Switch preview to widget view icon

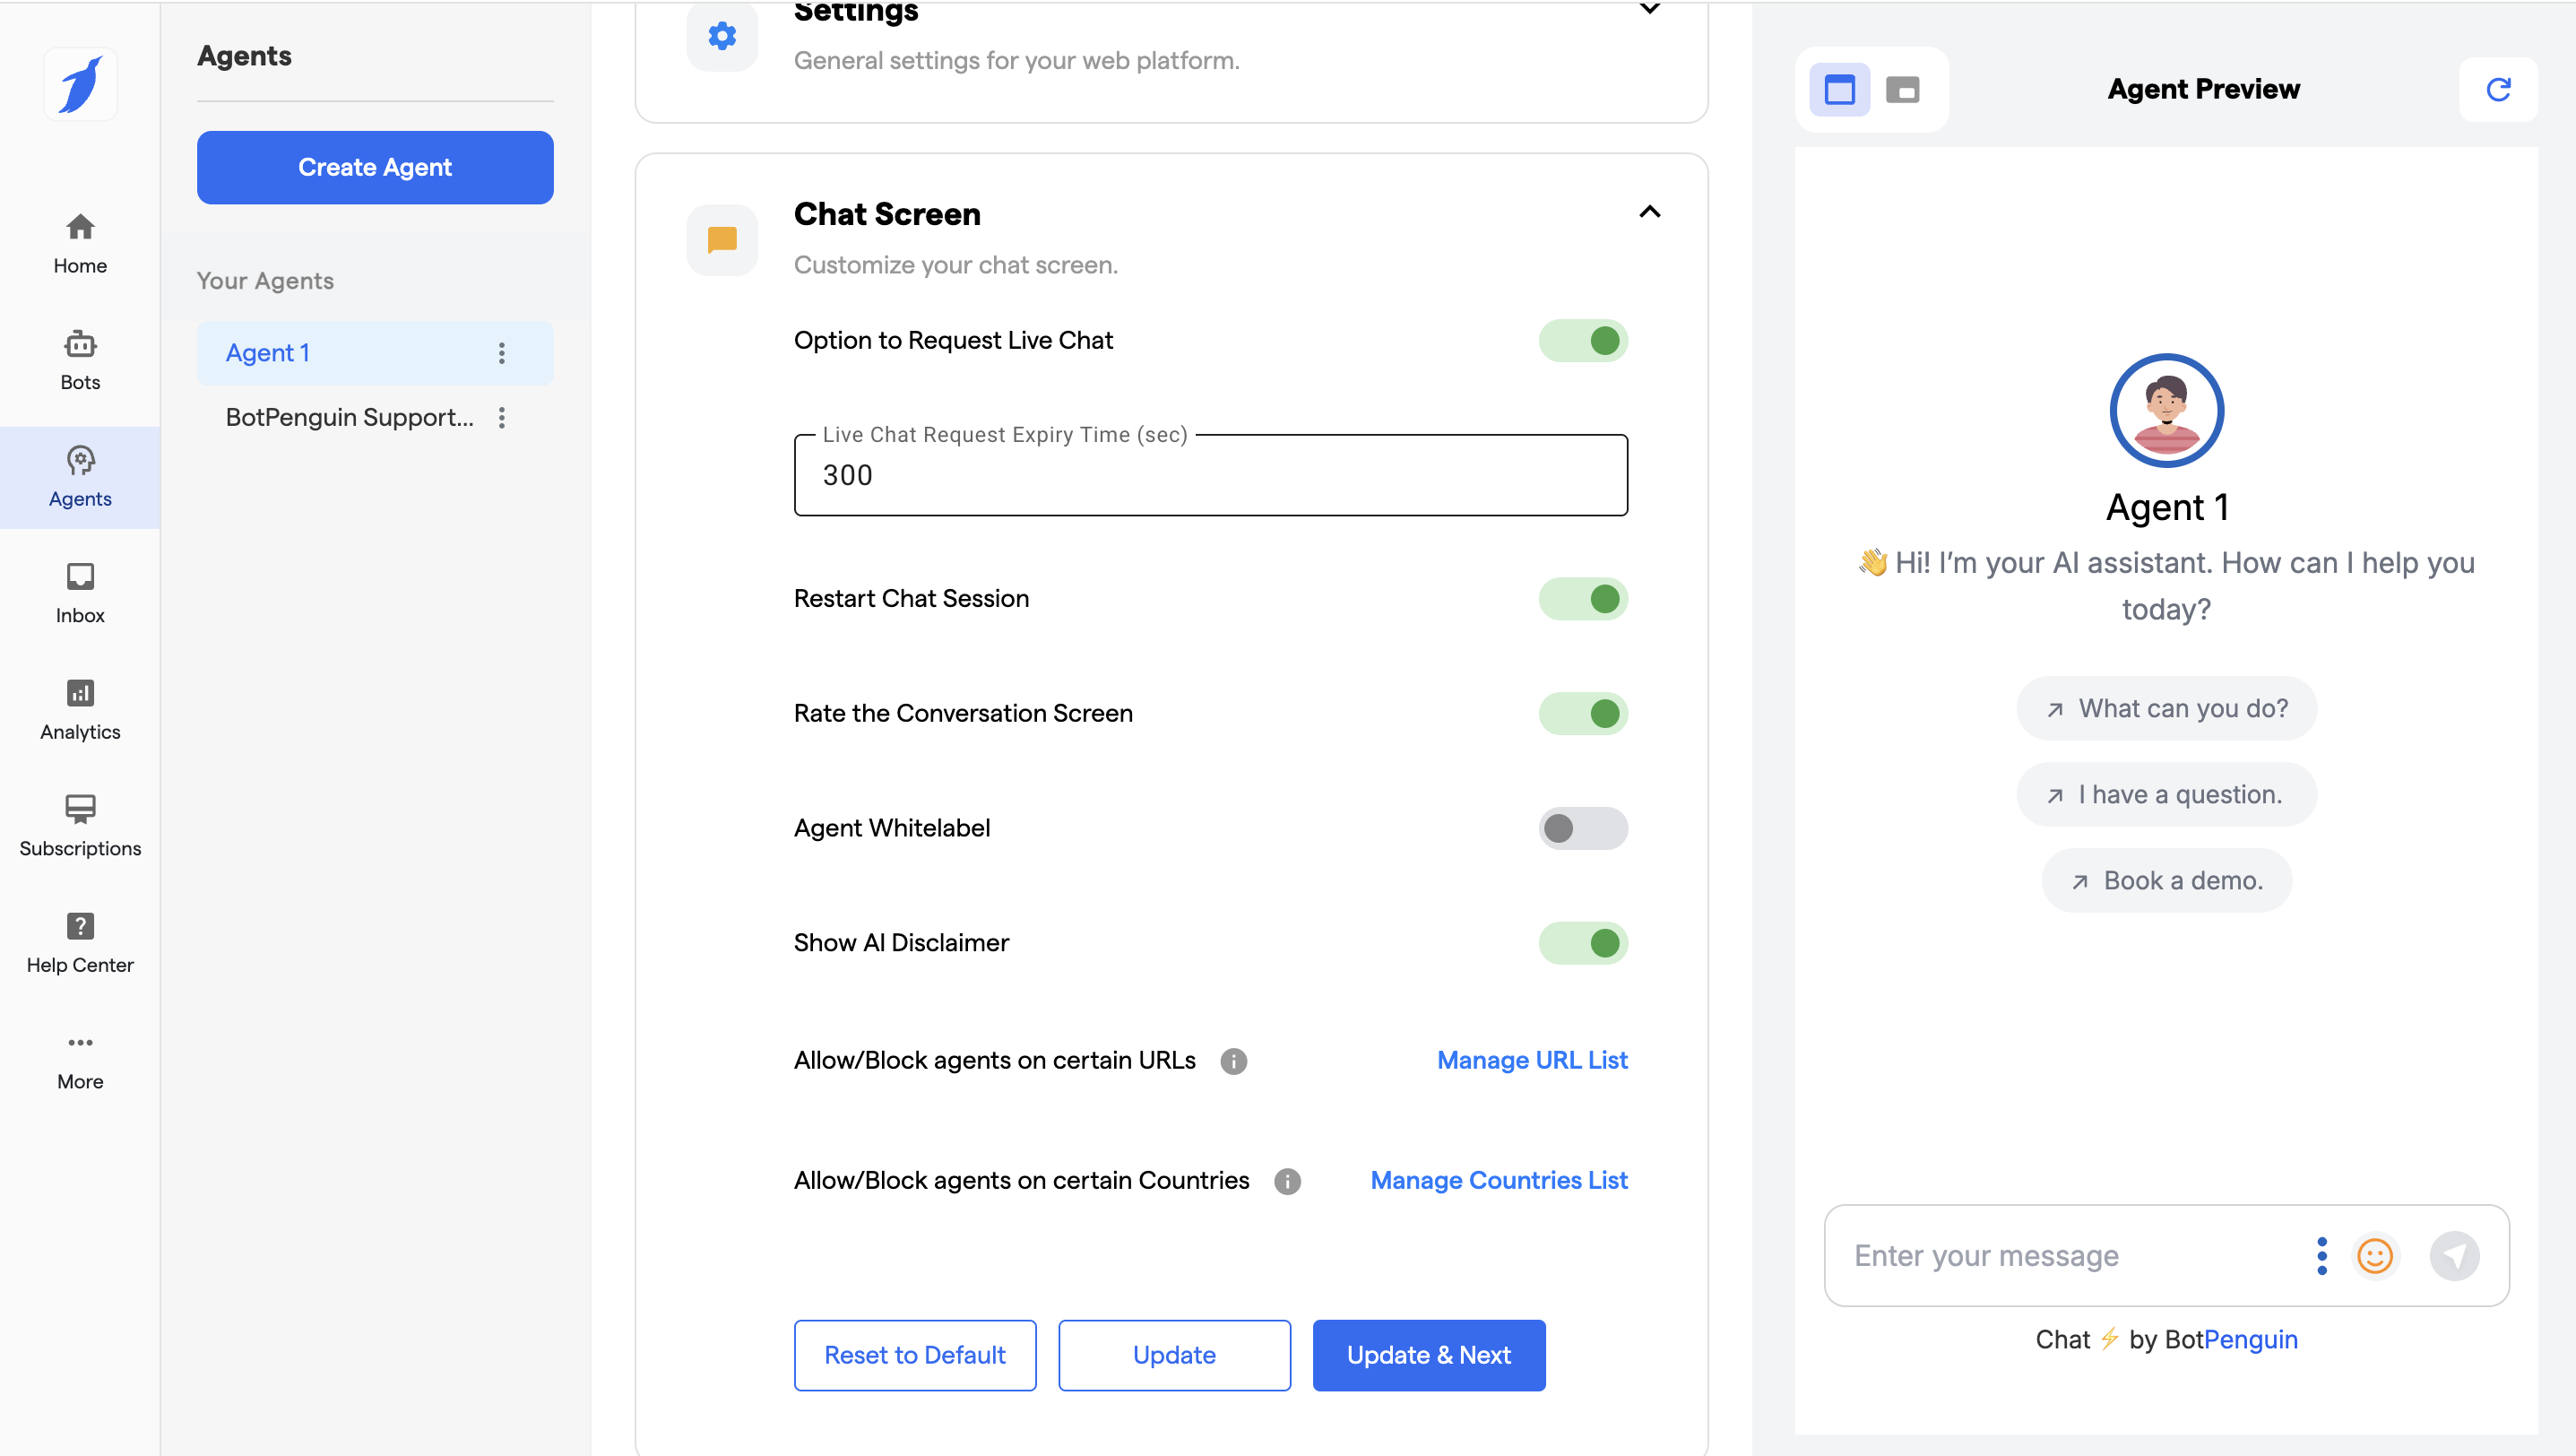click(x=1902, y=90)
